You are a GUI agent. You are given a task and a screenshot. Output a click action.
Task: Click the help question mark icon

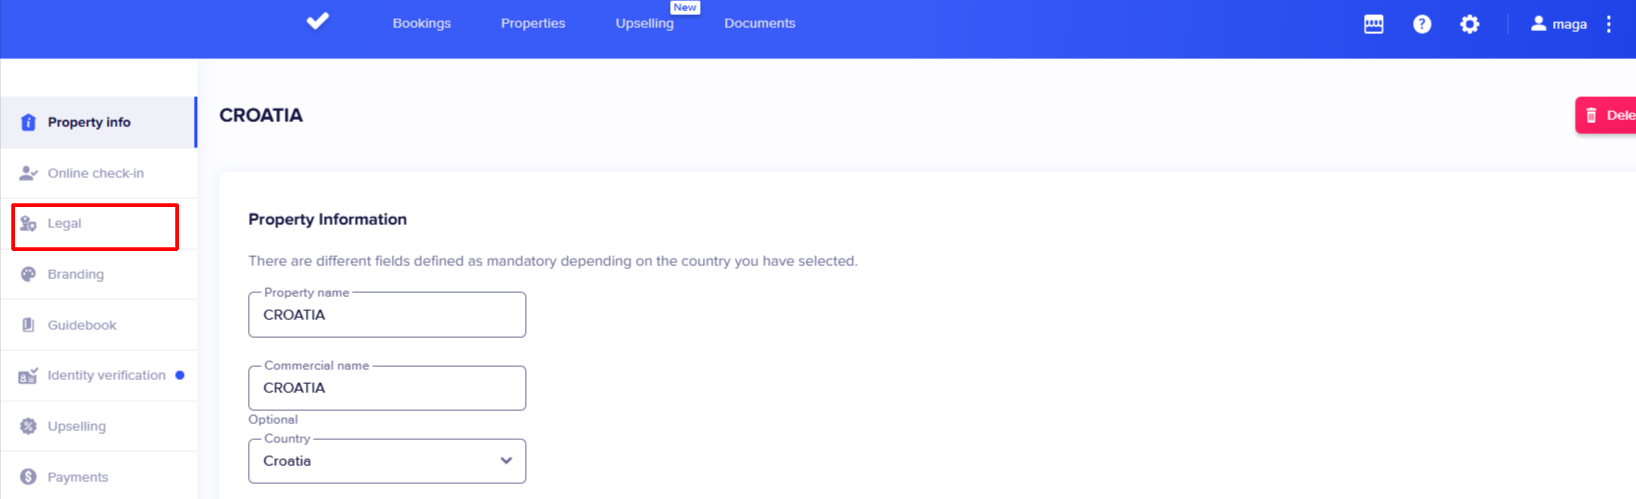1421,24
